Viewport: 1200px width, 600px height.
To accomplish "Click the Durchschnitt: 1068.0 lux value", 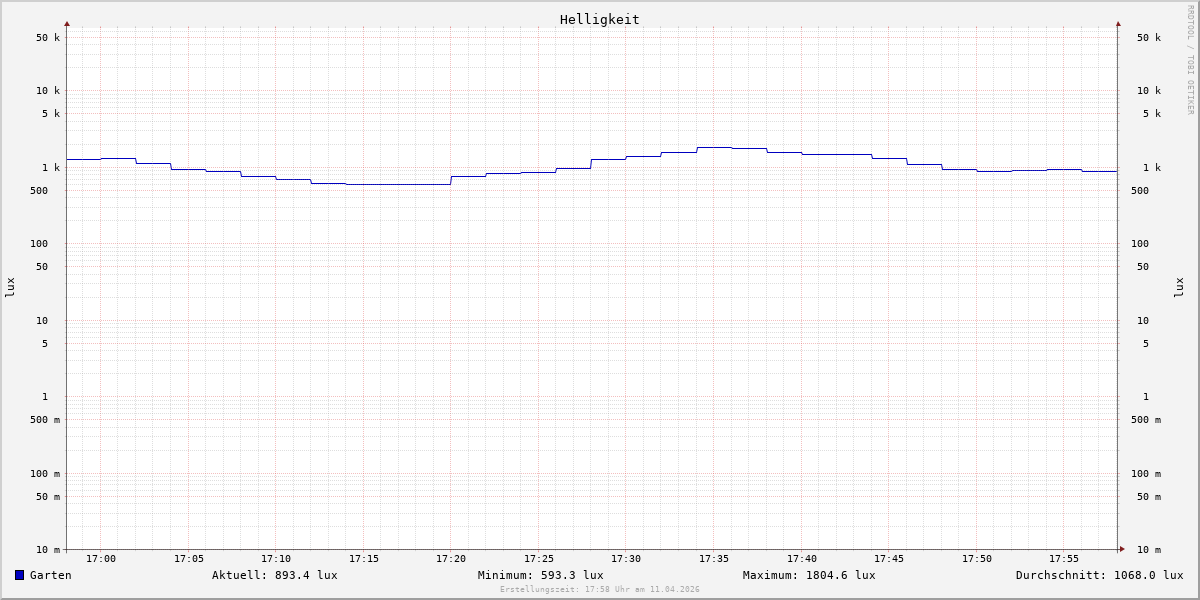I will (x=1099, y=575).
